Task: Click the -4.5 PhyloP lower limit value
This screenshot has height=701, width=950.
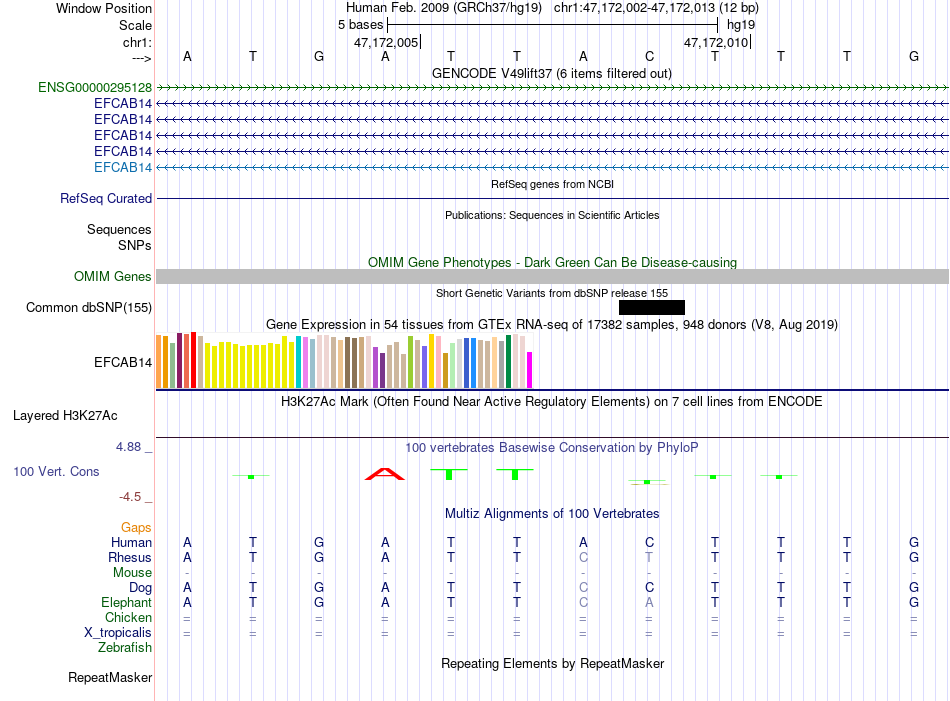Action: coord(130,497)
